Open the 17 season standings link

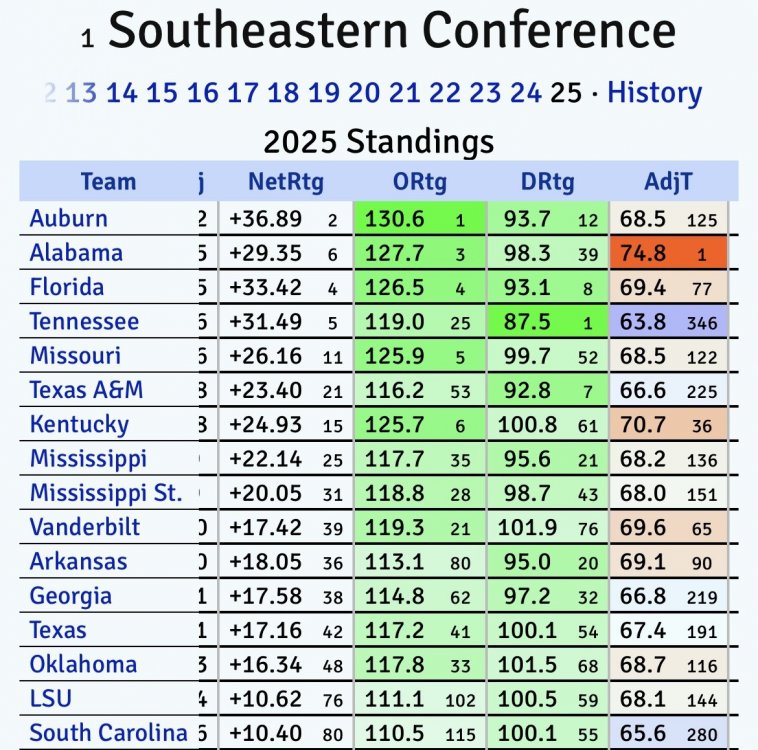point(243,93)
